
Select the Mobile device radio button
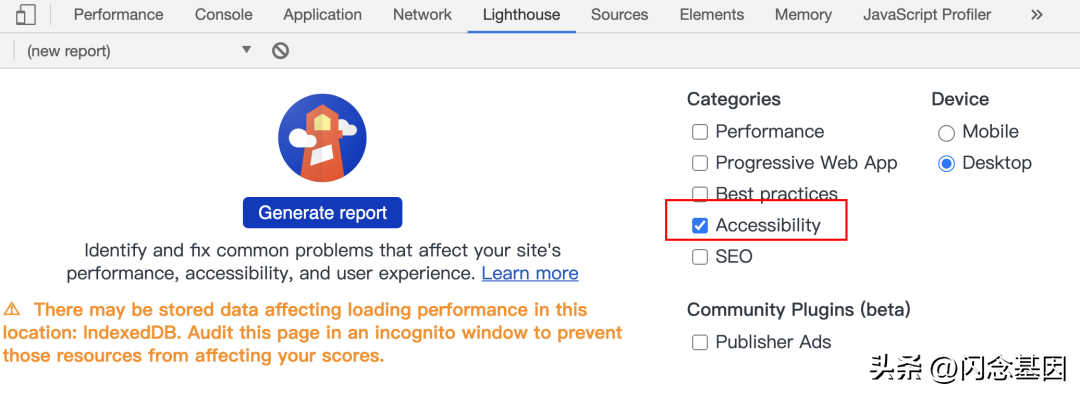coord(946,132)
